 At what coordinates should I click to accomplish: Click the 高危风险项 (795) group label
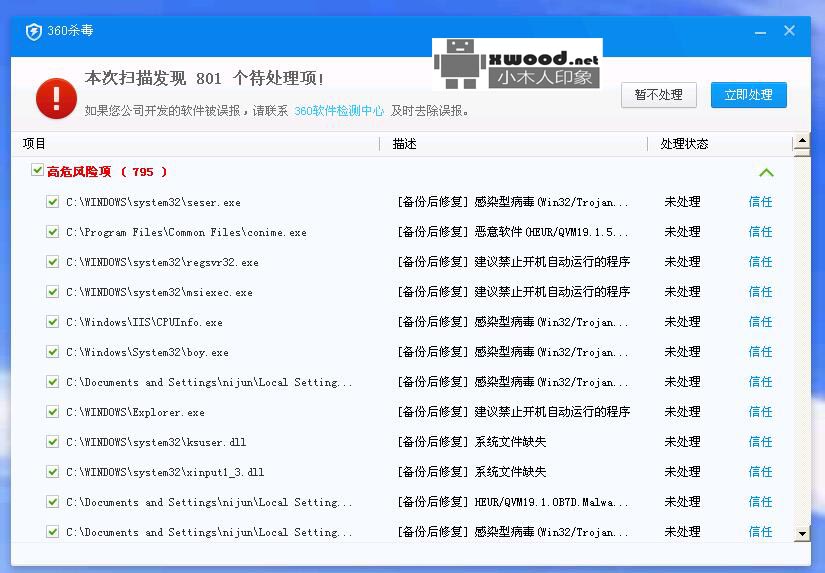pos(107,172)
